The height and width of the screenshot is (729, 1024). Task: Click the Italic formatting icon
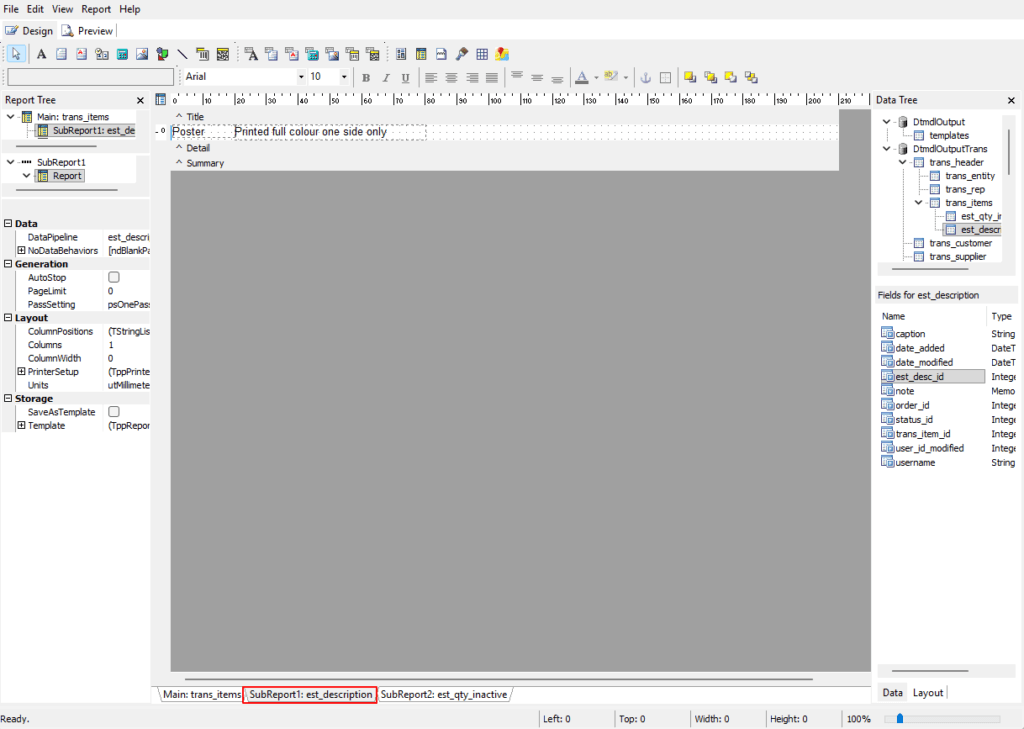pos(385,78)
